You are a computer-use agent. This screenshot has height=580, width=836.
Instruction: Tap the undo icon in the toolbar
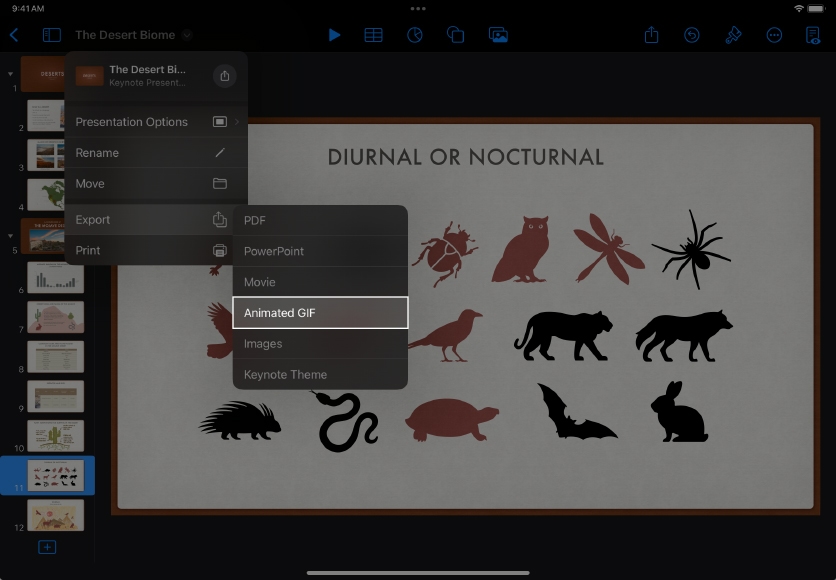click(692, 35)
